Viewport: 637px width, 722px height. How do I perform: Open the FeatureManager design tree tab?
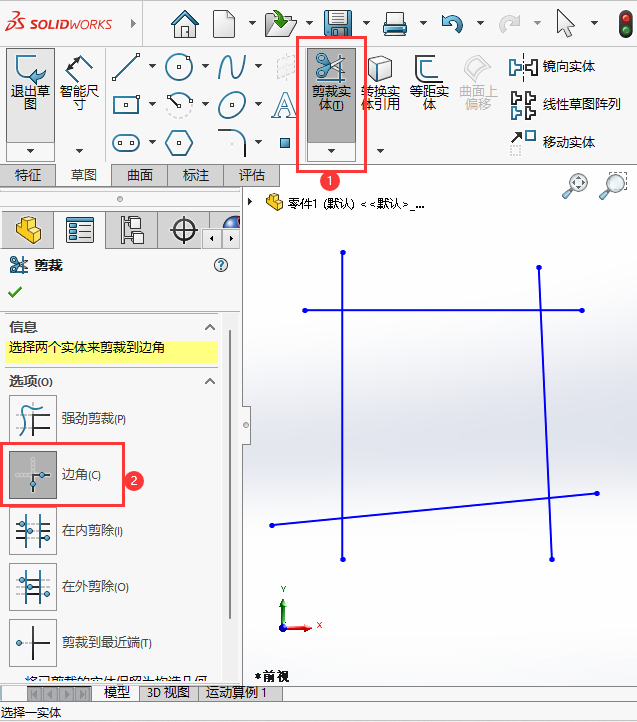[28, 230]
